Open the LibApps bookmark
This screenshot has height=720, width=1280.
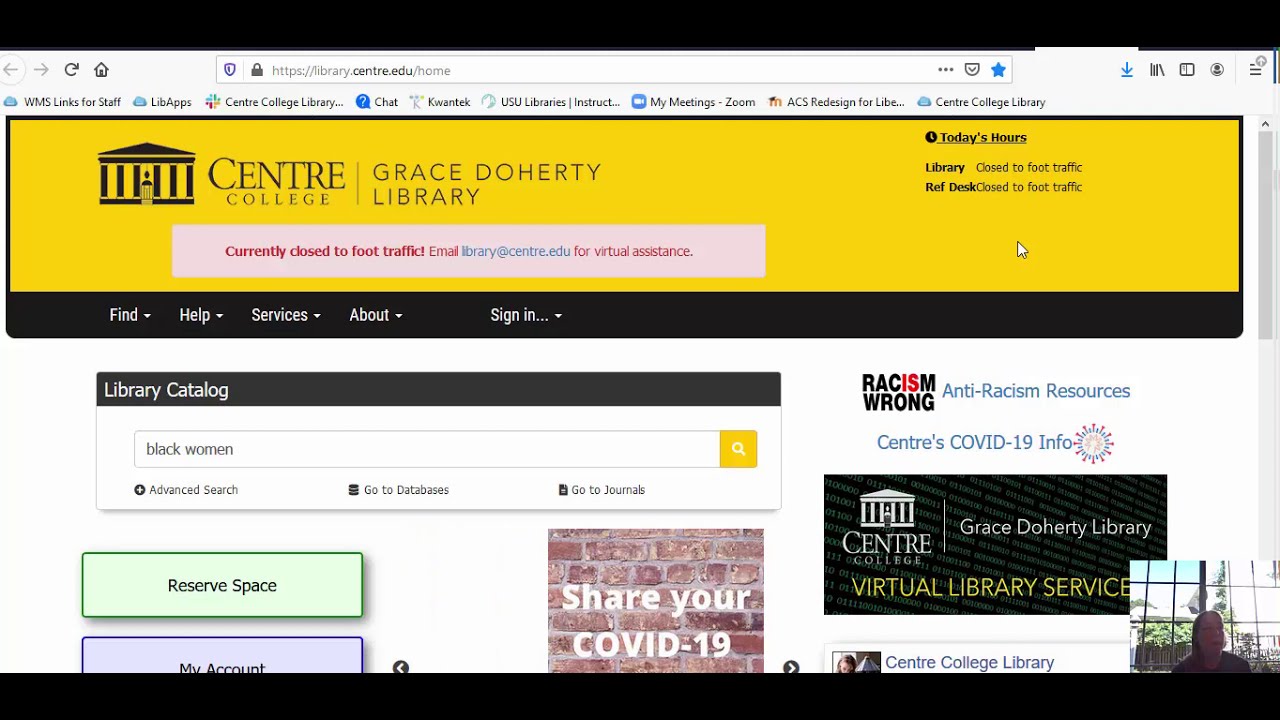pos(162,102)
